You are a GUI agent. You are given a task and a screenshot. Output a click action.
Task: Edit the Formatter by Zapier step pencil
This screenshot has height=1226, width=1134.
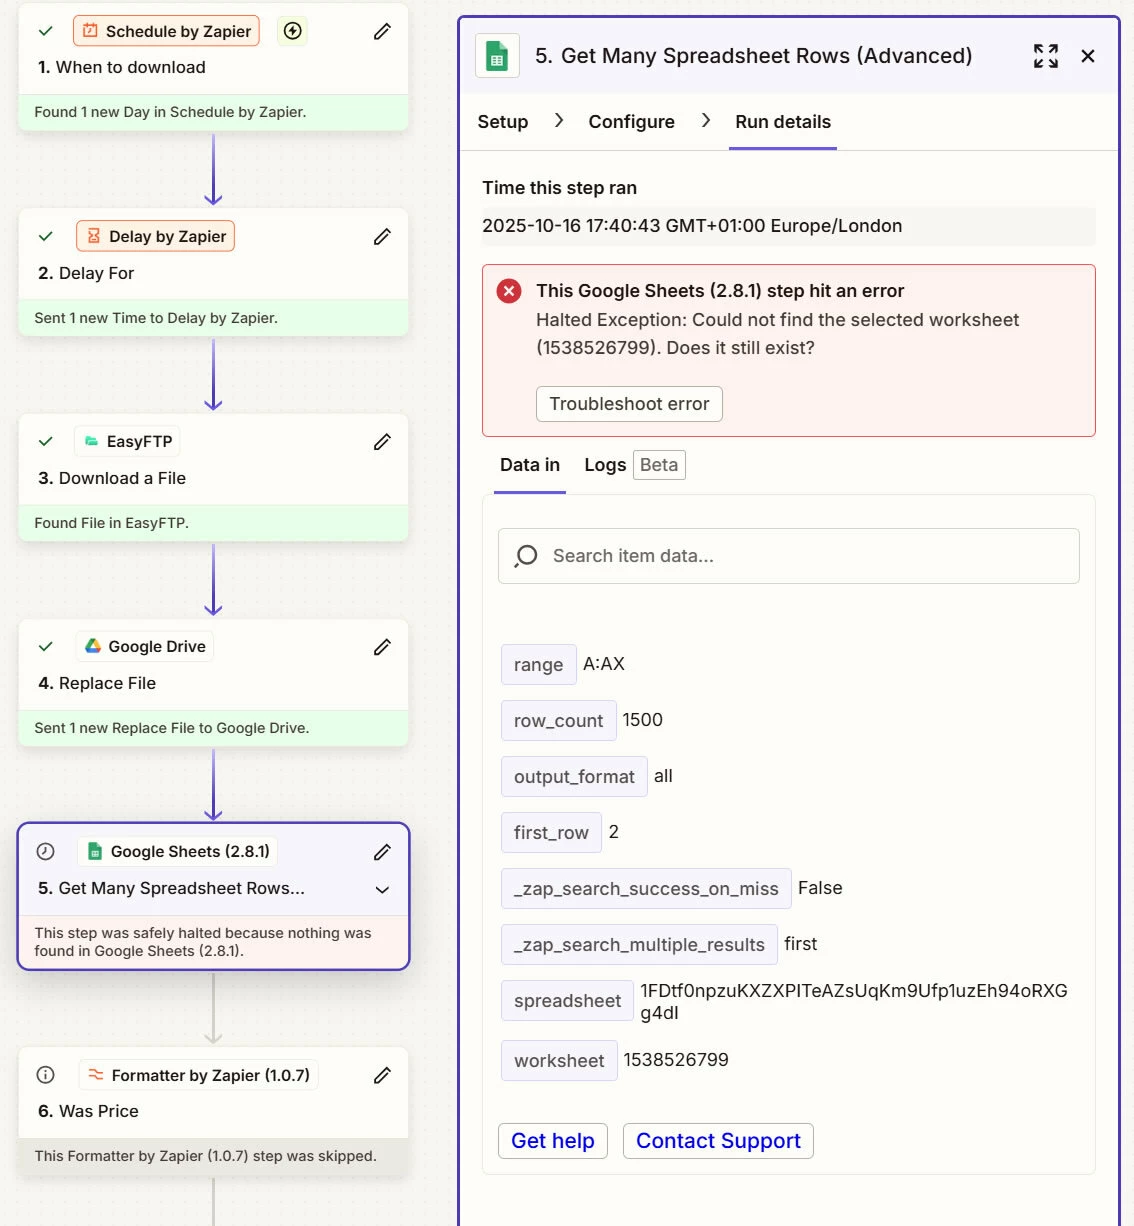click(x=382, y=1076)
